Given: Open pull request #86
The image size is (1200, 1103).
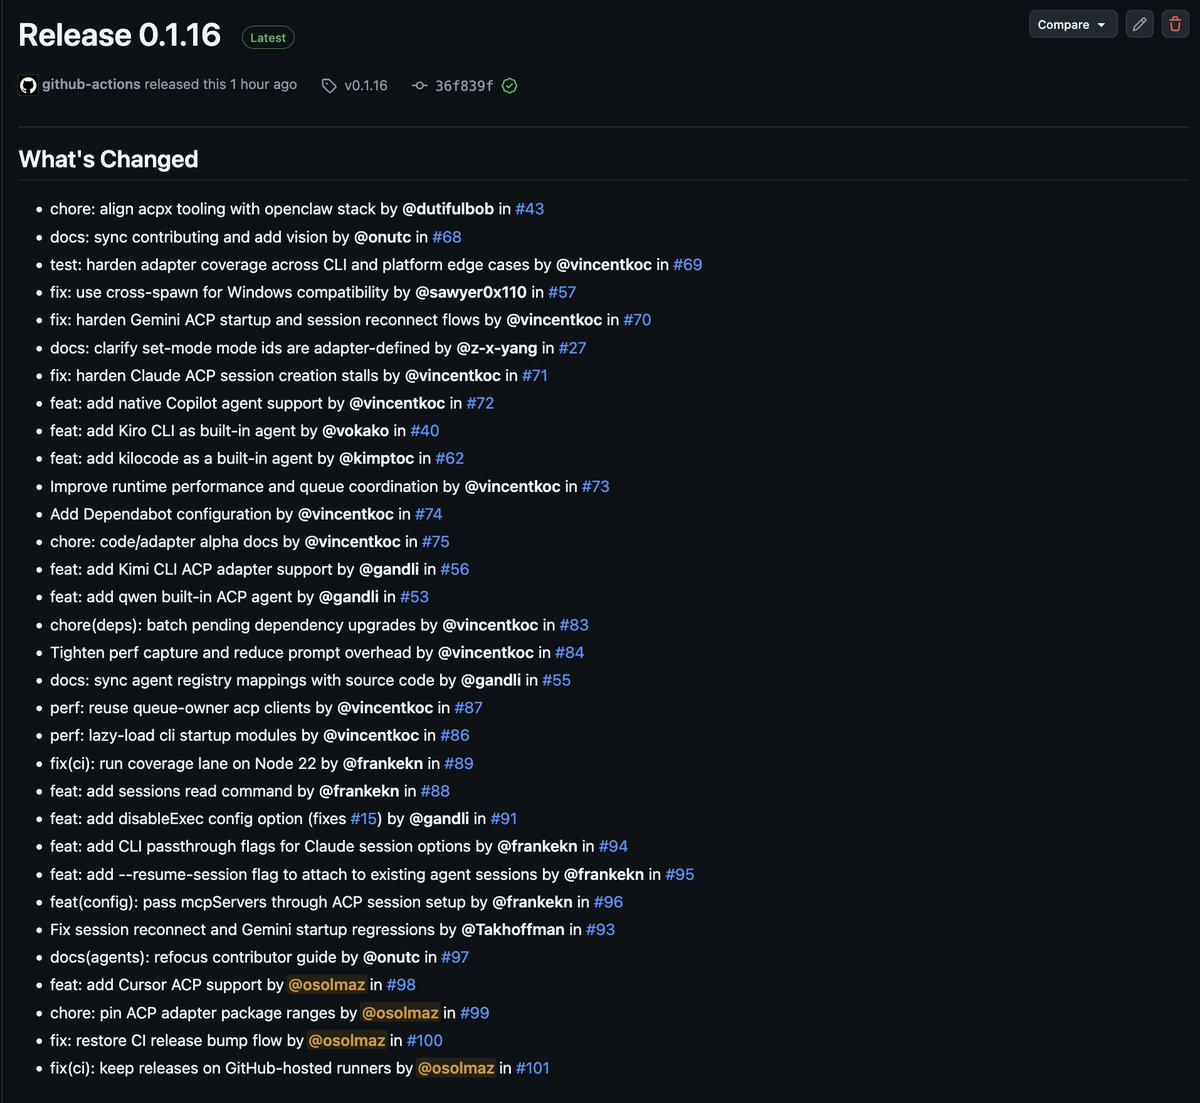Looking at the screenshot, I should (455, 735).
